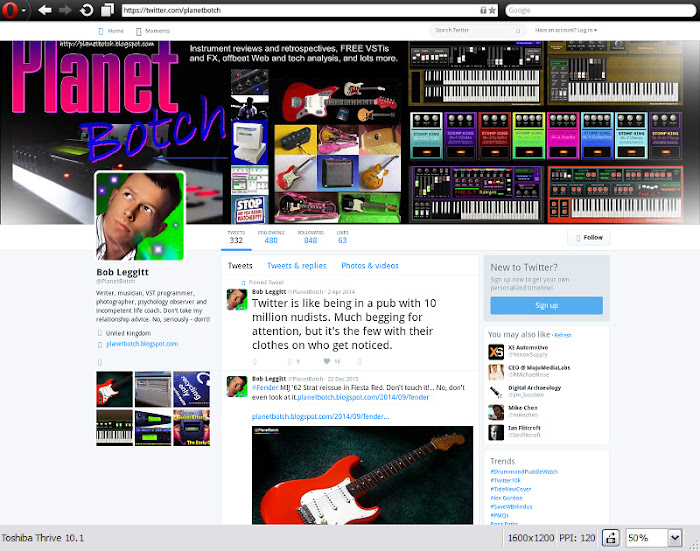
Task: Open the Moments nav item
Action: [x=153, y=31]
